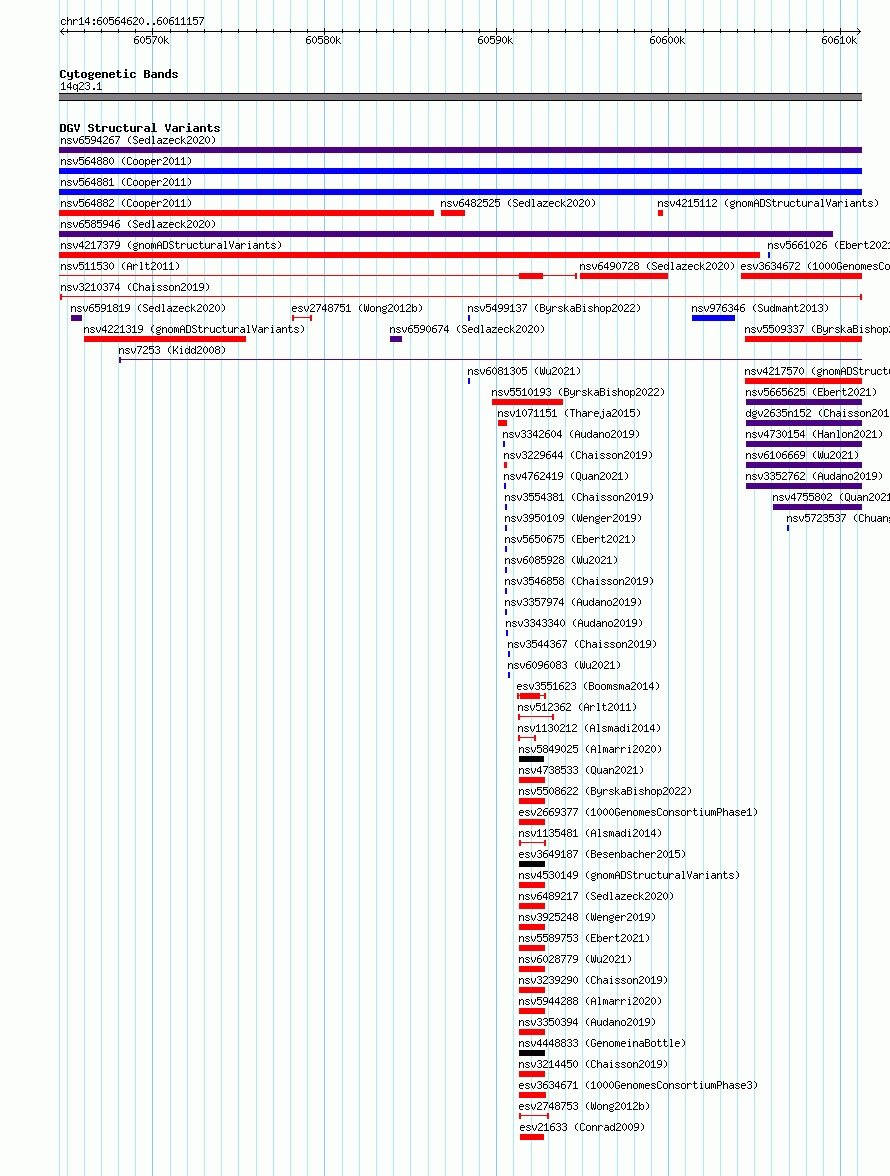Click nsv5499137 (ByrskaBishop2022) label

554,308
